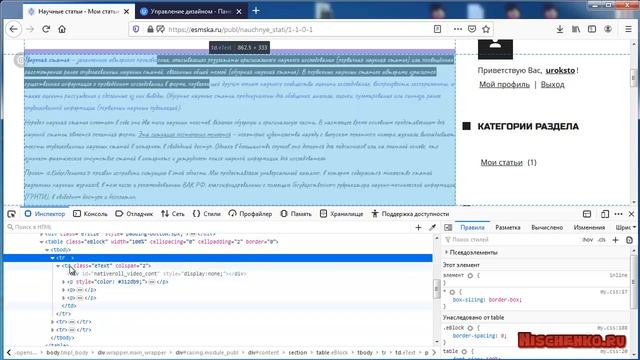Open the sidebar tabs overflow dropdown
The image size is (640, 360).
tap(635, 227)
